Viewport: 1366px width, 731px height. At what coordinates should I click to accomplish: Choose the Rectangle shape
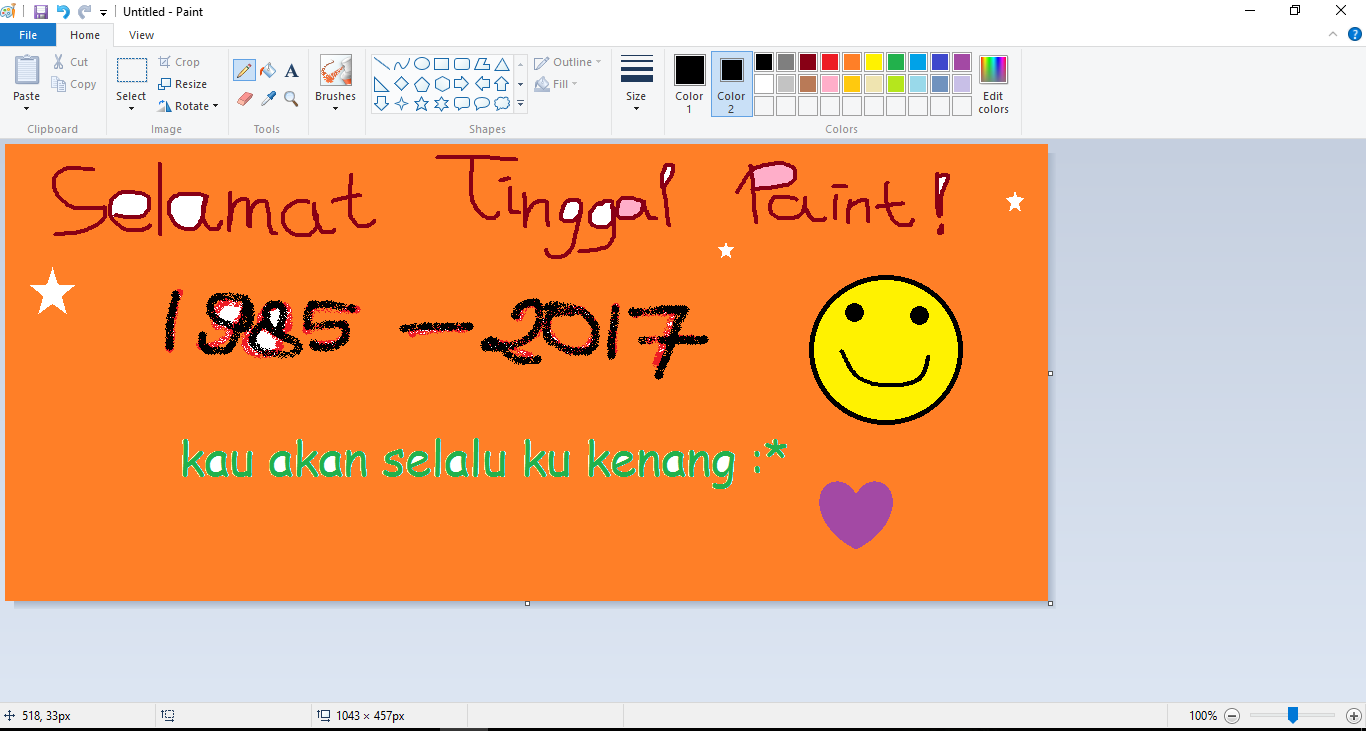441,64
